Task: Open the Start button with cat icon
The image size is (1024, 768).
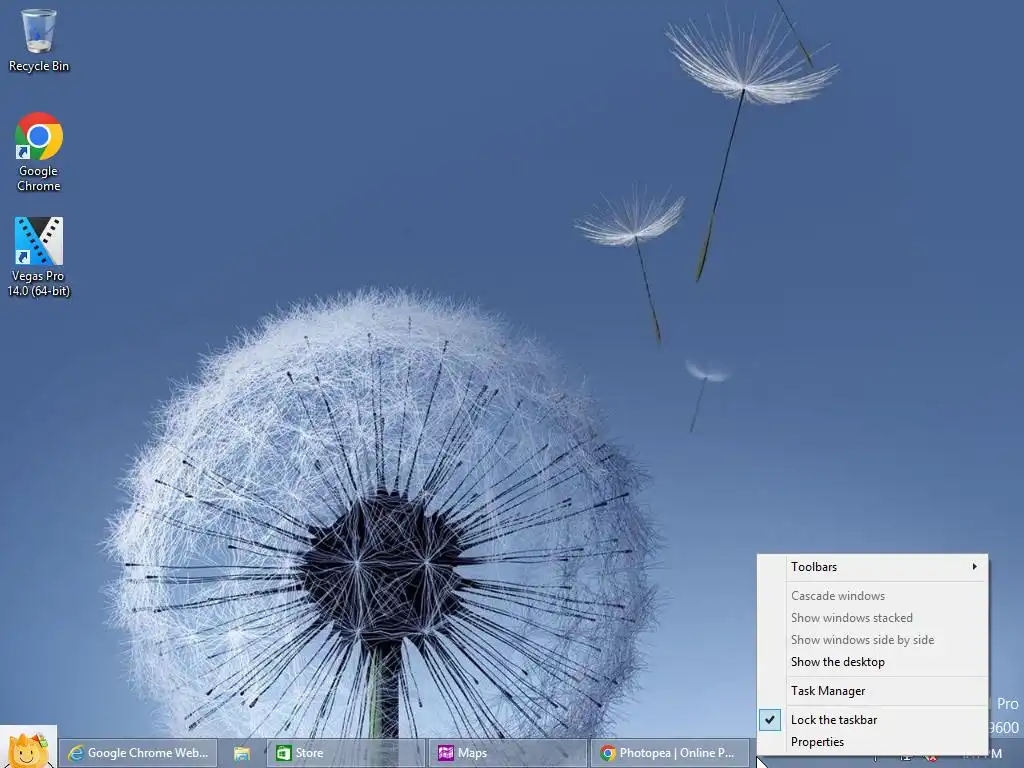Action: click(28, 747)
